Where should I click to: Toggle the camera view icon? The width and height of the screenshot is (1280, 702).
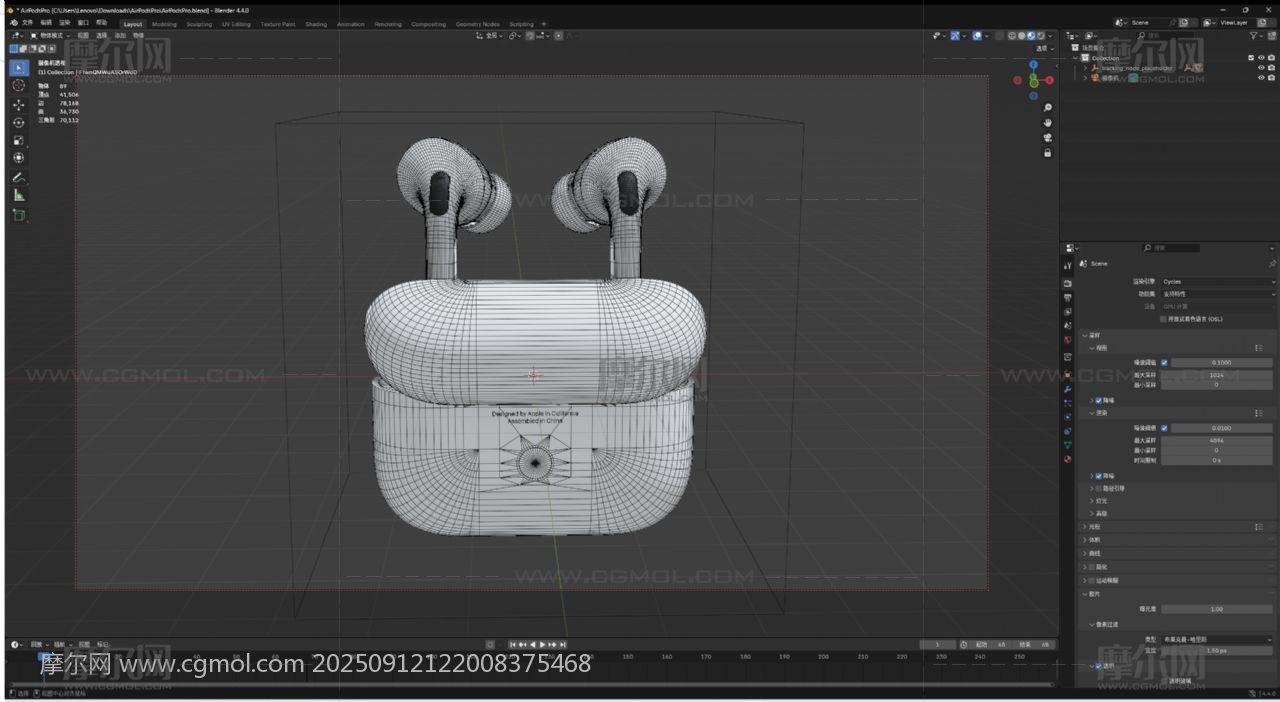(x=1047, y=138)
